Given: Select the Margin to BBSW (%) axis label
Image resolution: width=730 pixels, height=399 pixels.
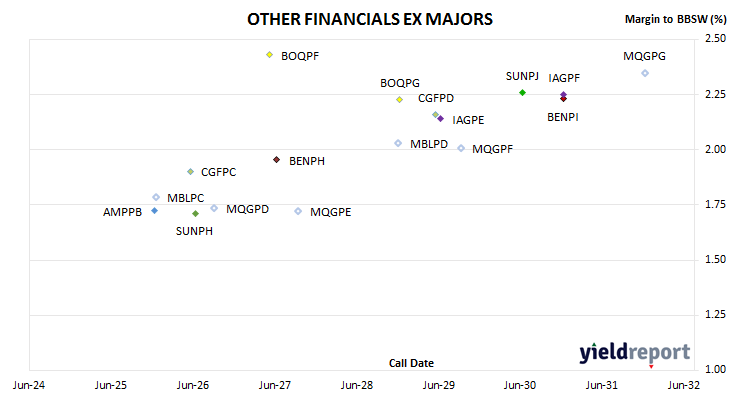Looking at the screenshot, I should [675, 19].
